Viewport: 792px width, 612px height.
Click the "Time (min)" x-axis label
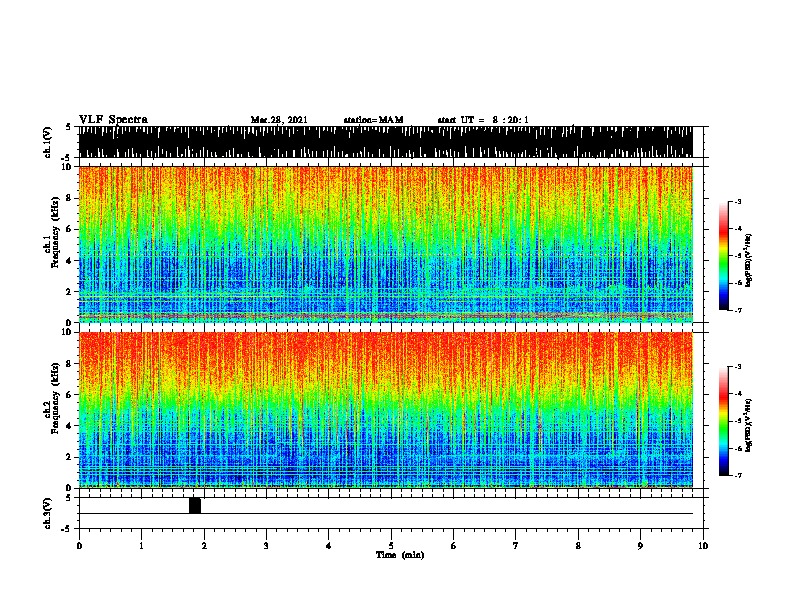[x=400, y=555]
